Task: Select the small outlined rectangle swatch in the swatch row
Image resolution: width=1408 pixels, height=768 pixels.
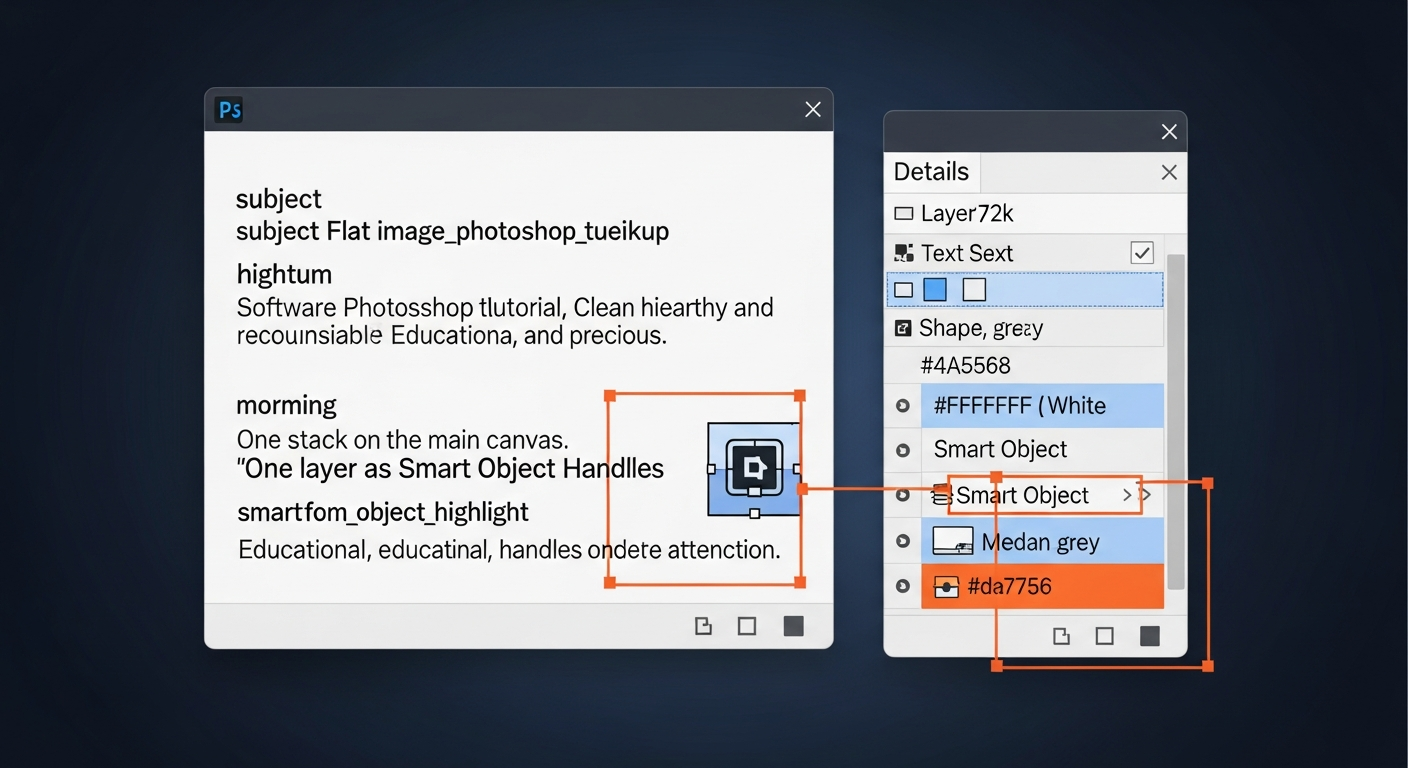Action: coord(904,291)
